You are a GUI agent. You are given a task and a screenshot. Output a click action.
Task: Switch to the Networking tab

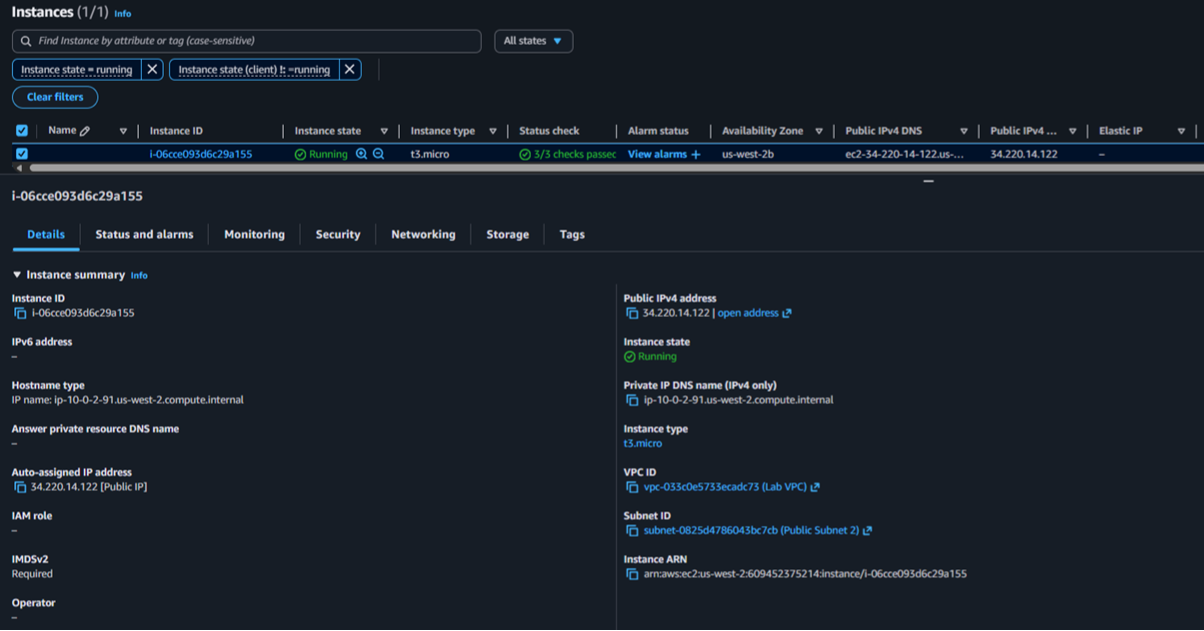pos(423,234)
